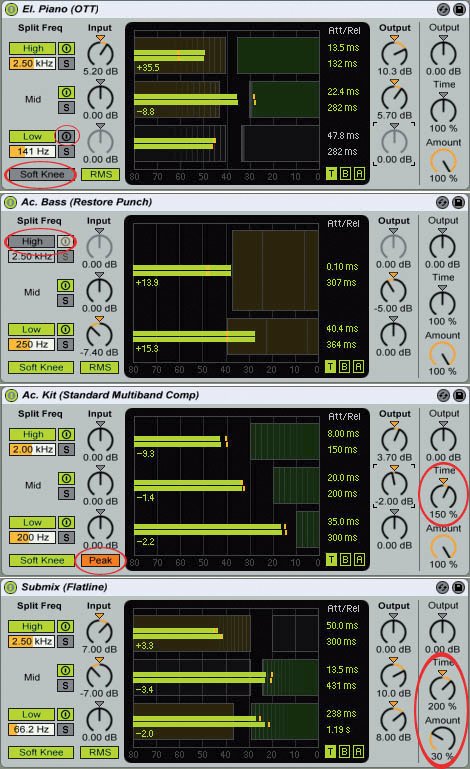Click the 5.20 dB High input knob in El. Piano
470x769 pixels.
tap(100, 53)
